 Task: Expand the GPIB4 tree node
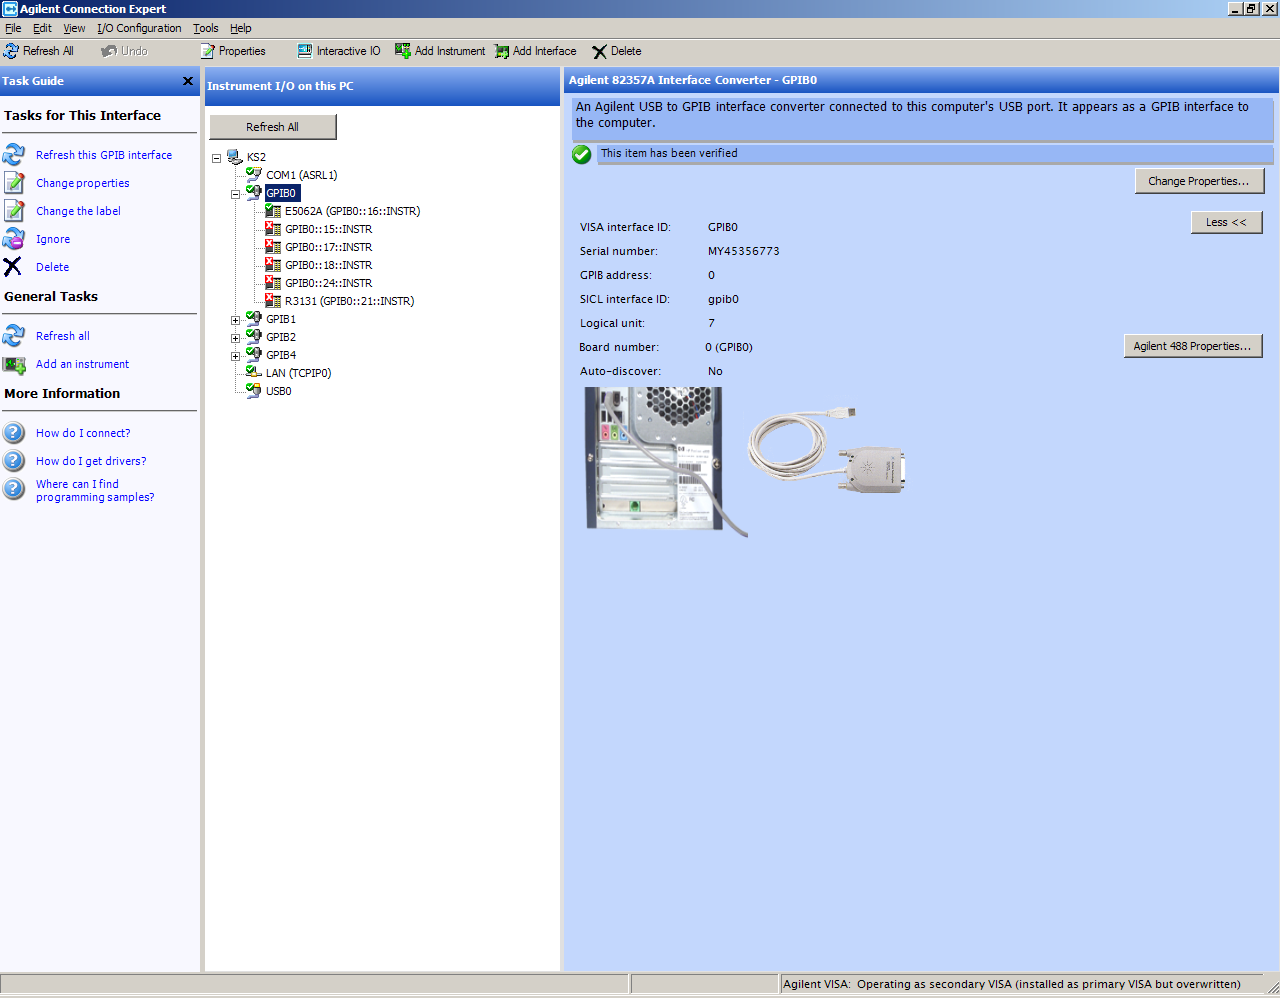(x=235, y=356)
